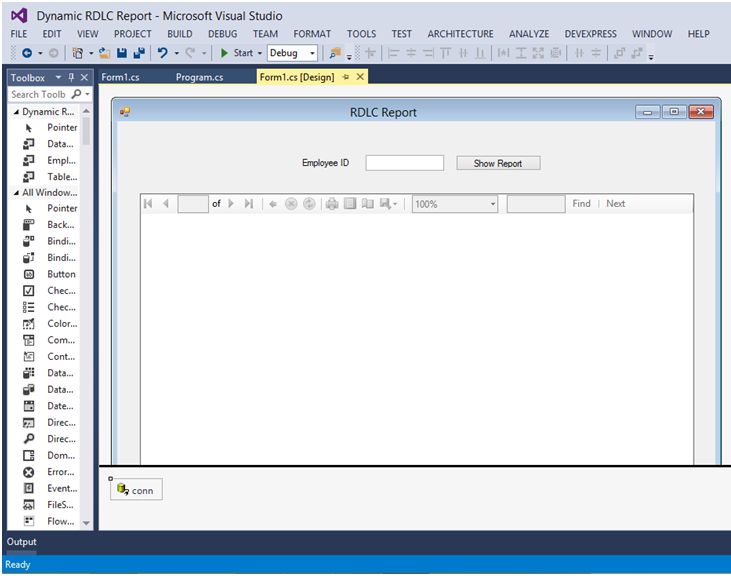Open the ARCHITECTURE menu
Image resolution: width=731 pixels, height=576 pixels.
[x=460, y=34]
